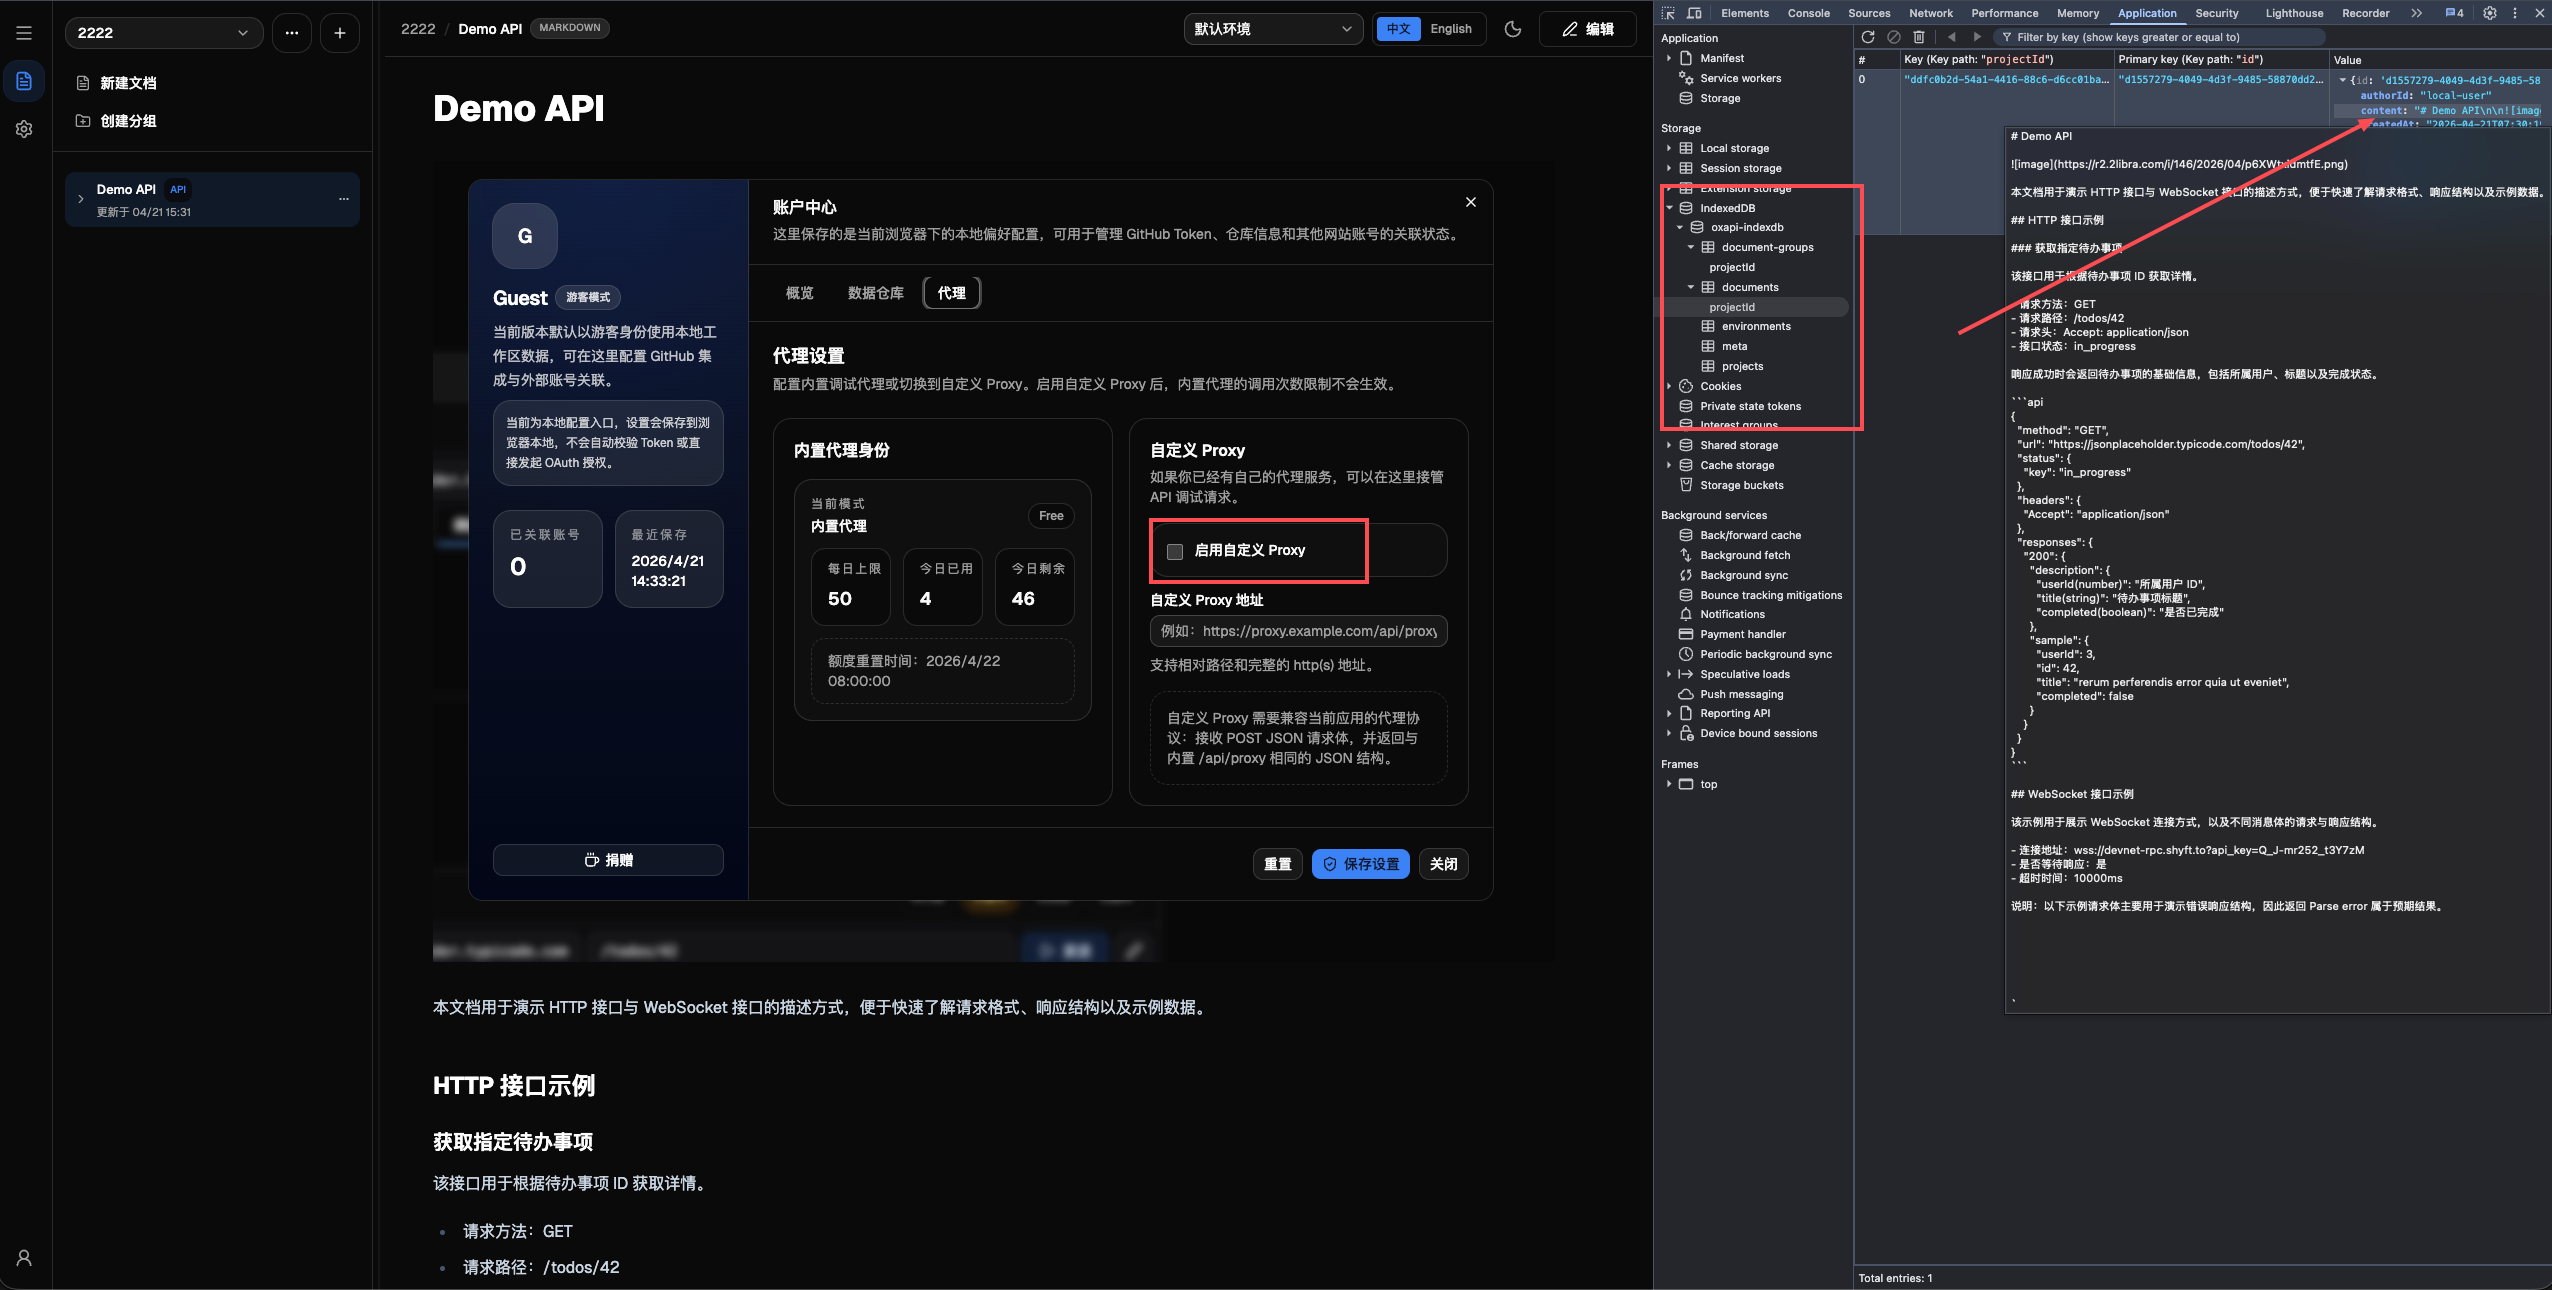Toggle dark mode moon icon
The height and width of the screenshot is (1290, 2552).
[1513, 29]
